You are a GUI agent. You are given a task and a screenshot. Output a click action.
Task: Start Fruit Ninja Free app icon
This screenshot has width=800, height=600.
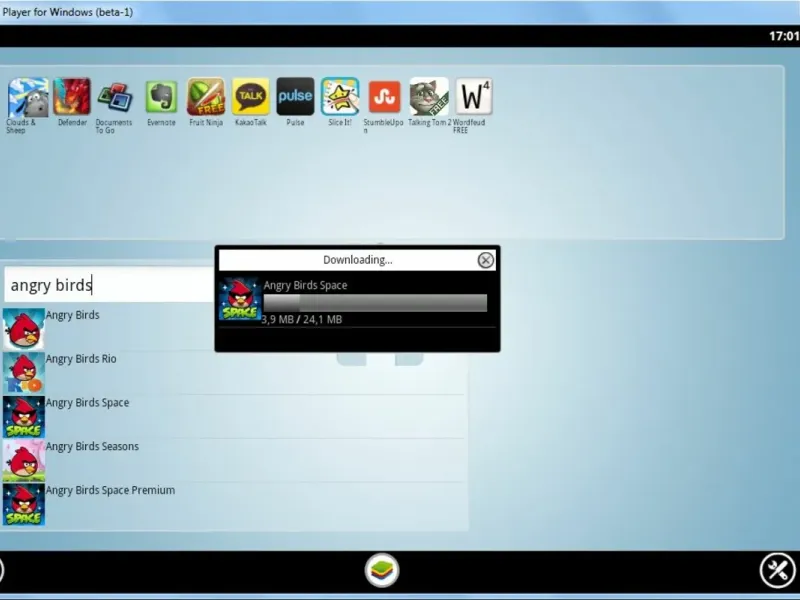pyautogui.click(x=206, y=96)
